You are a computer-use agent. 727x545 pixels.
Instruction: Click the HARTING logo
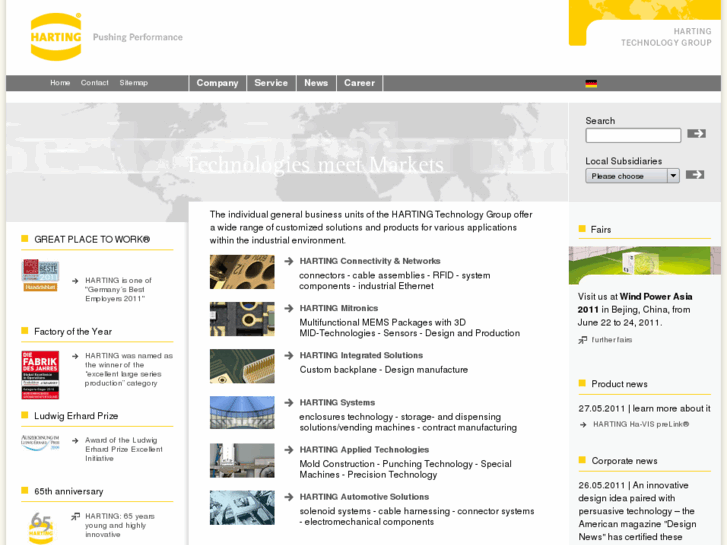(x=56, y=37)
